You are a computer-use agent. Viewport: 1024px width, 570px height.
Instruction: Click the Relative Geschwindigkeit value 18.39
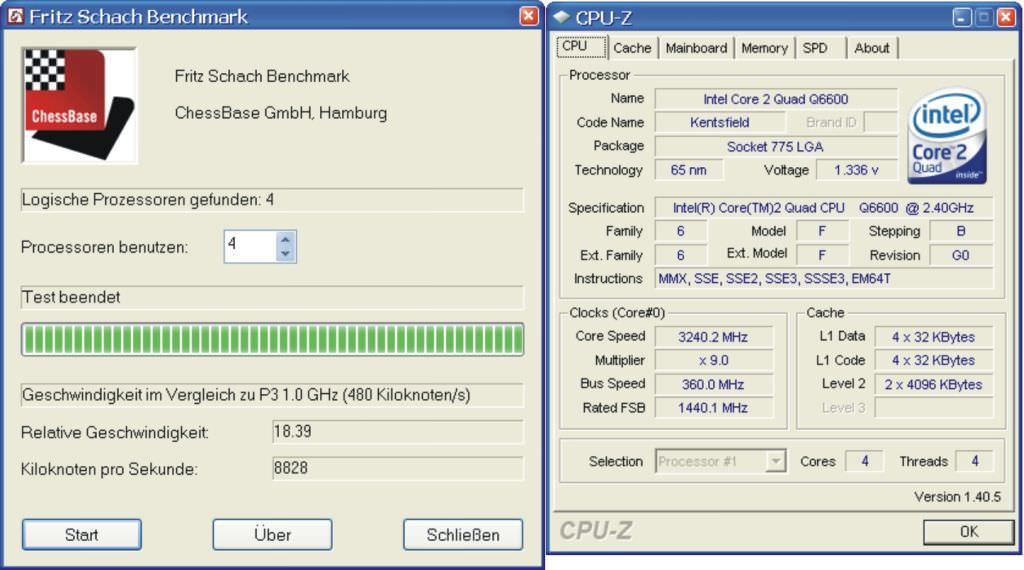[x=398, y=432]
